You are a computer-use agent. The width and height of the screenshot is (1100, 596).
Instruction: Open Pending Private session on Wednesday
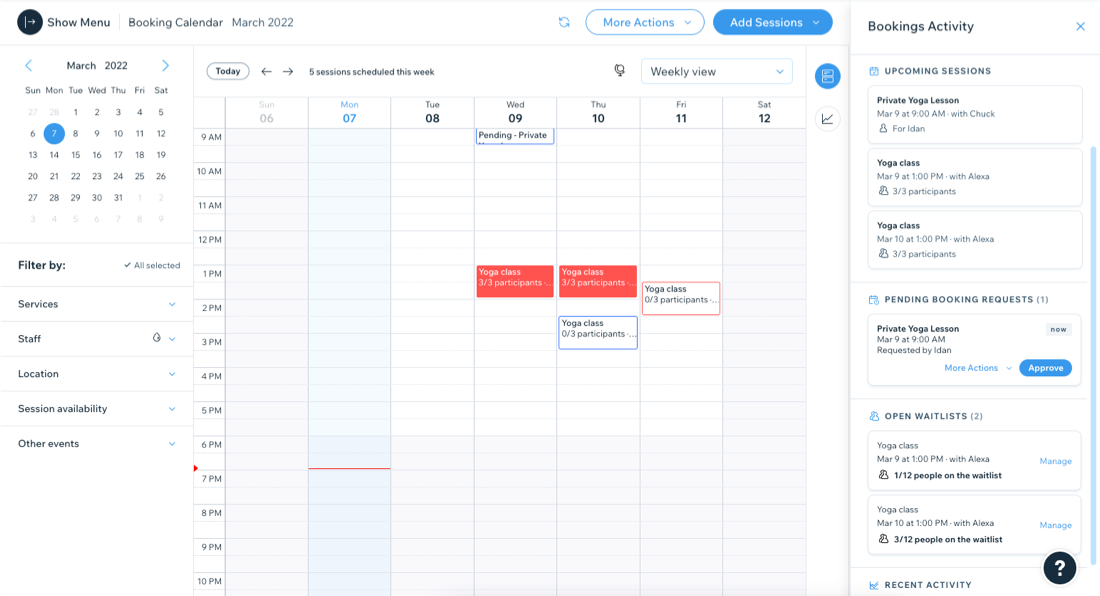click(x=515, y=136)
